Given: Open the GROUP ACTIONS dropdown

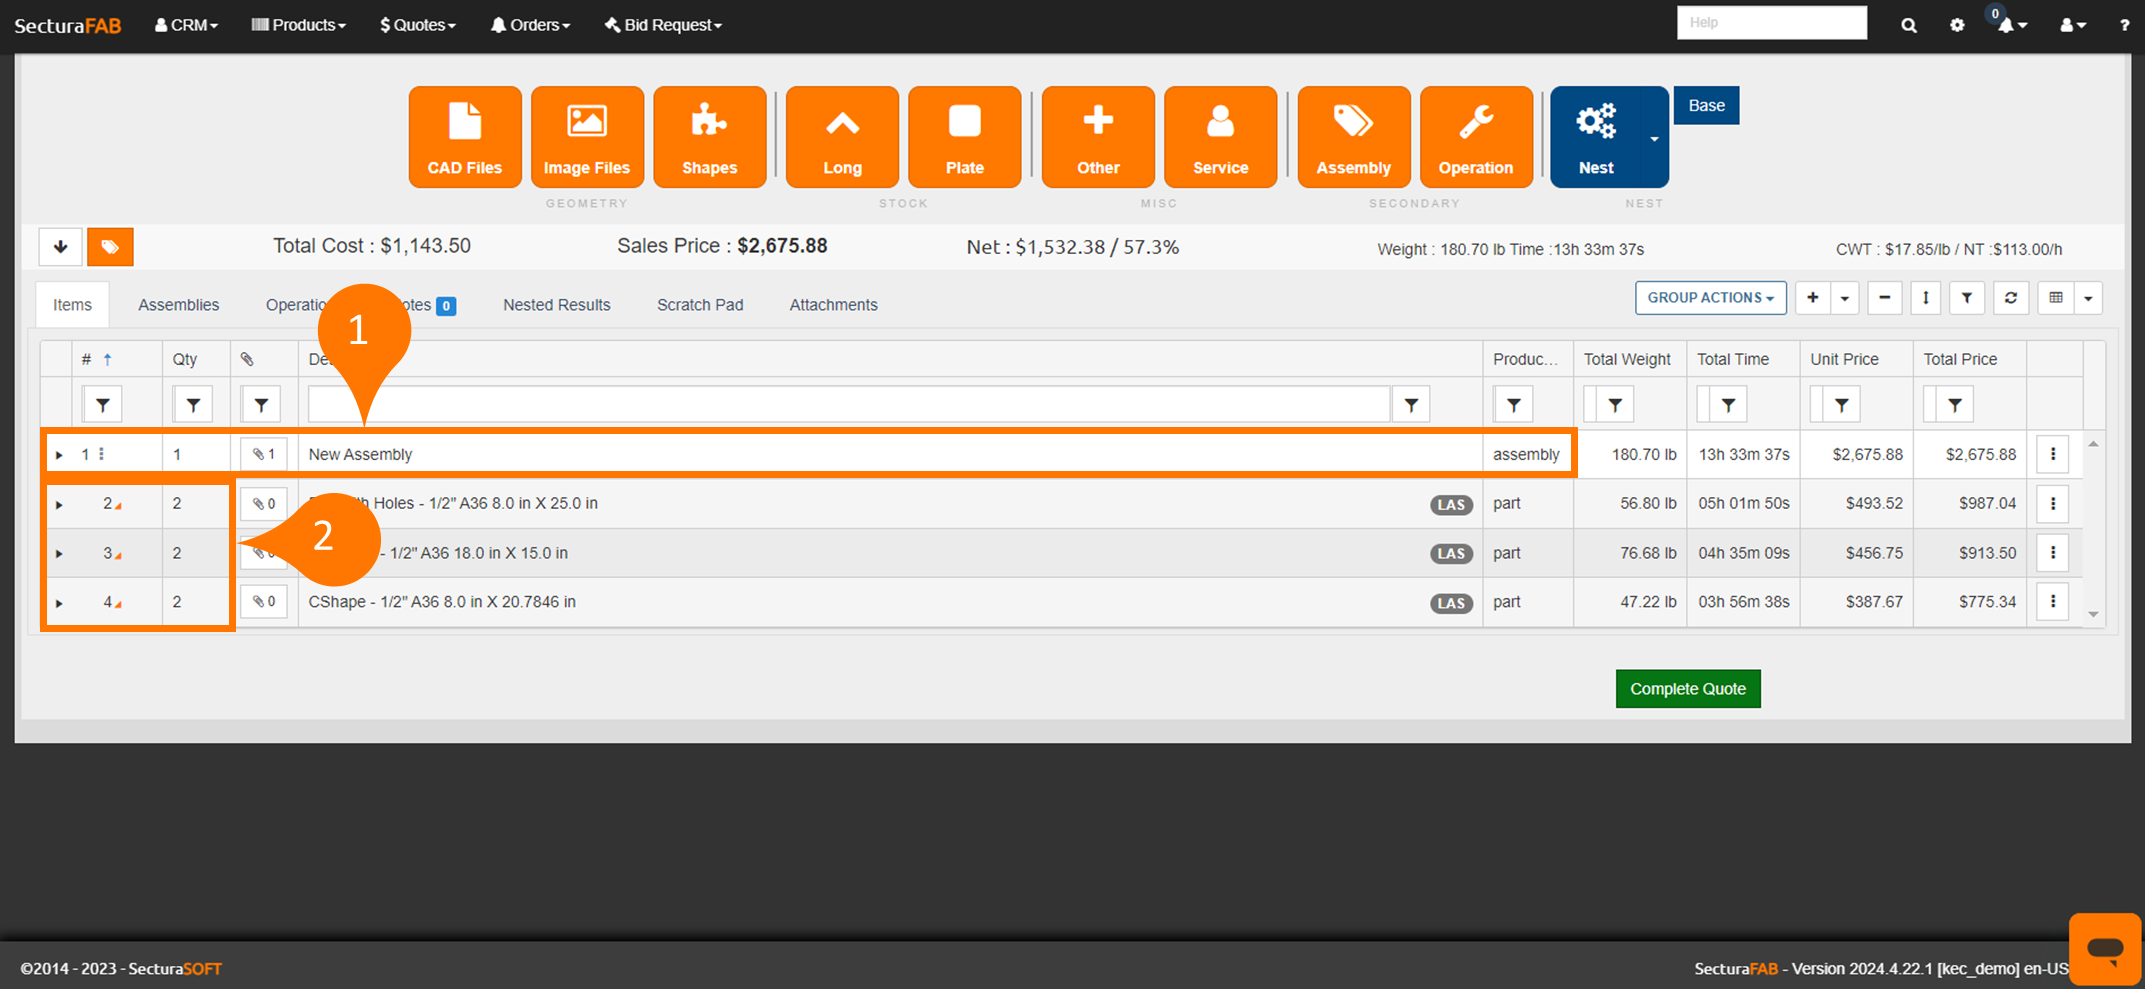Looking at the screenshot, I should 1710,298.
